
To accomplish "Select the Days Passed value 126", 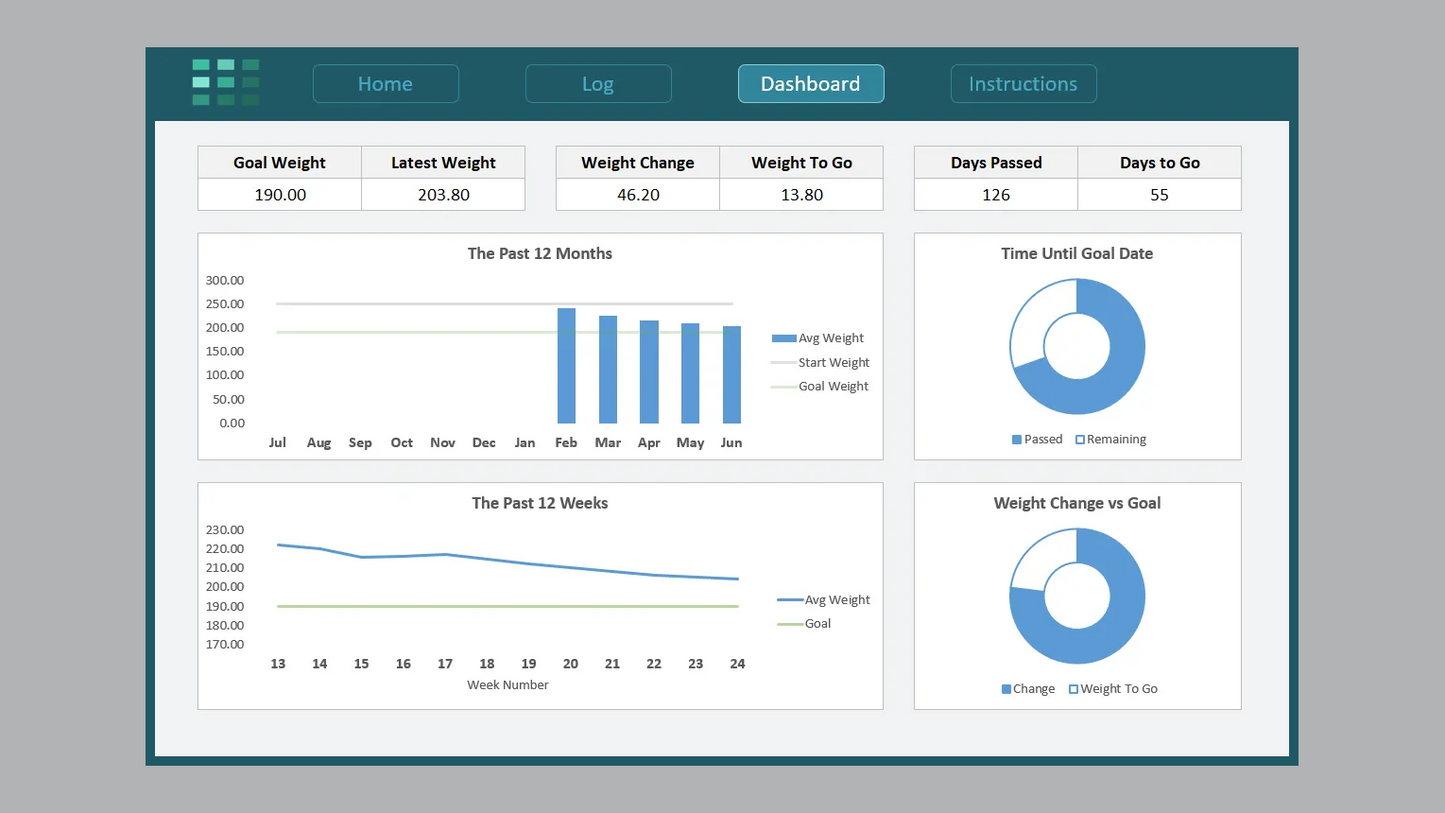I will 996,195.
